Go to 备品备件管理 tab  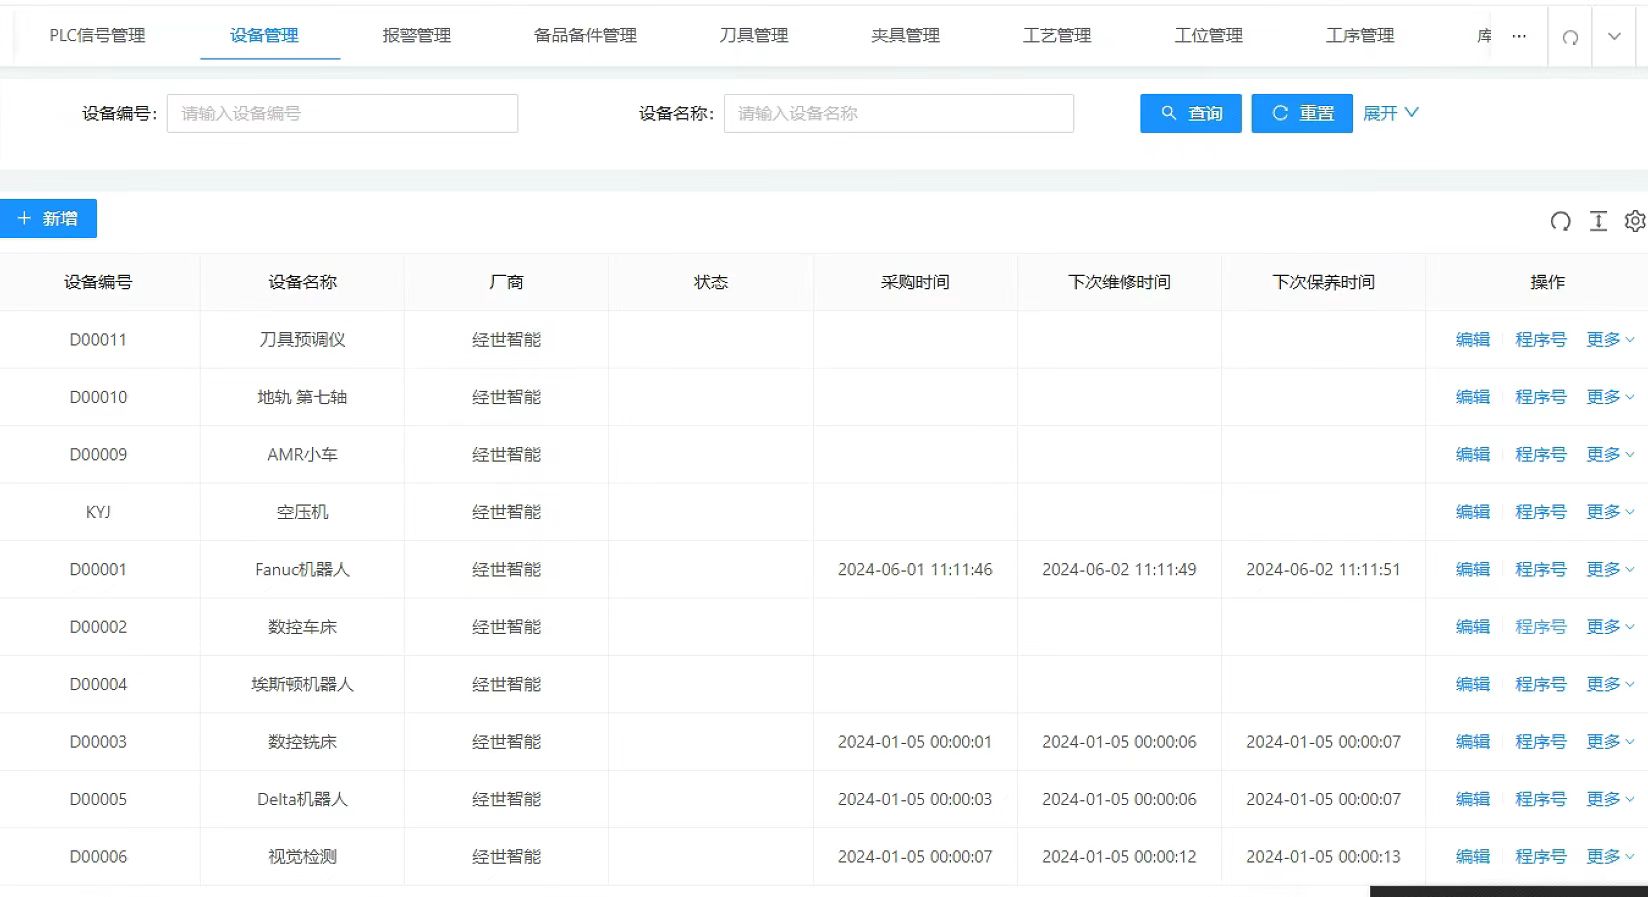(x=585, y=36)
